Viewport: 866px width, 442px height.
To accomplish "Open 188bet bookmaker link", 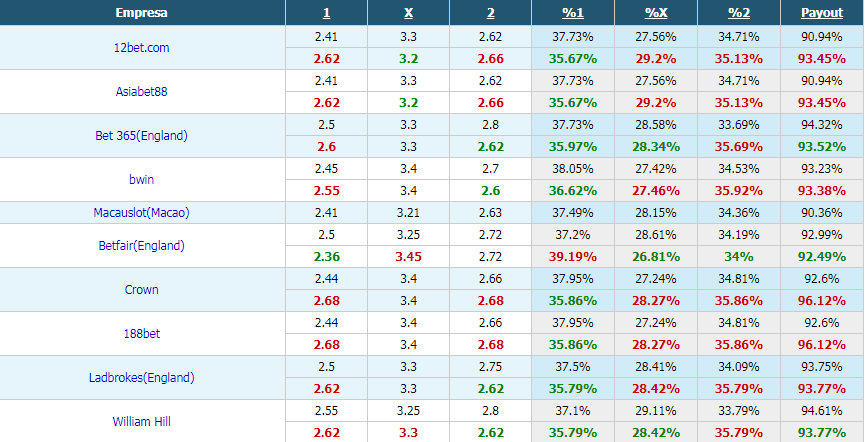I will pyautogui.click(x=141, y=334).
